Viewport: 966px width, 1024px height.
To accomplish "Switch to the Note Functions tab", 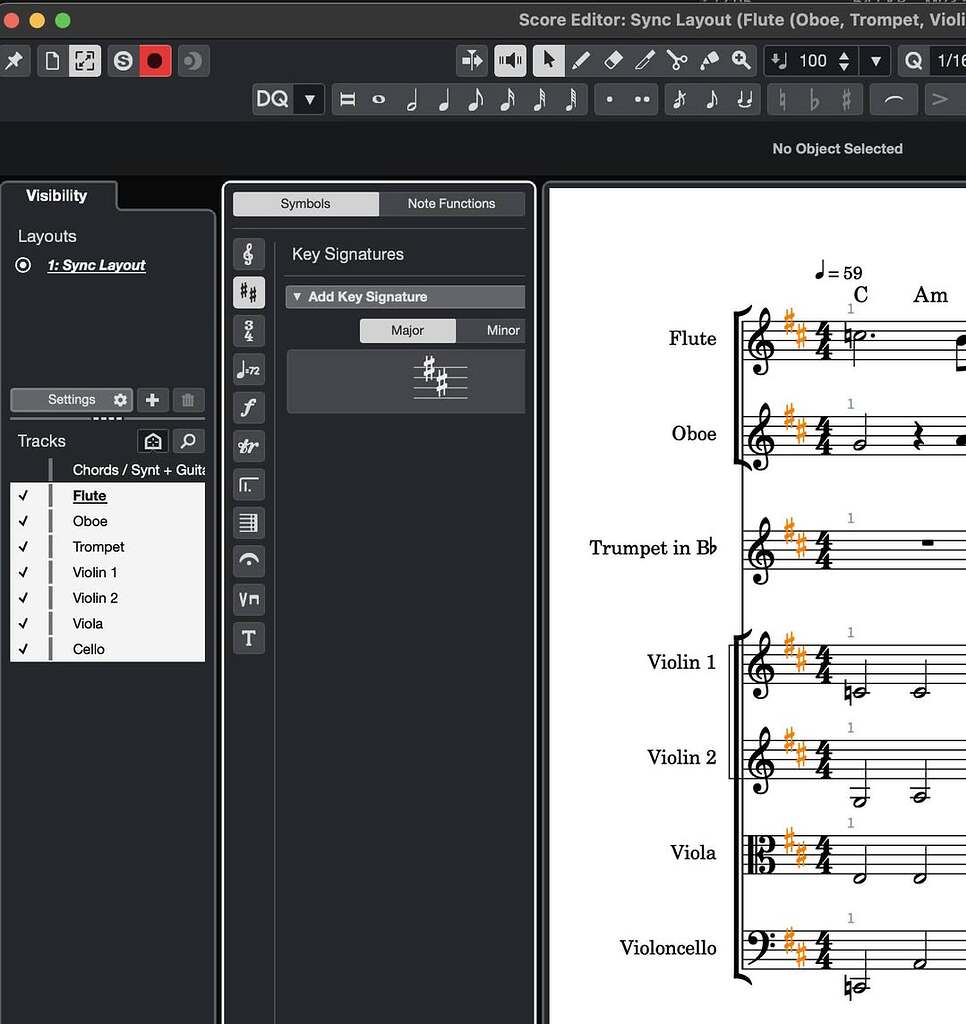I will (x=452, y=203).
